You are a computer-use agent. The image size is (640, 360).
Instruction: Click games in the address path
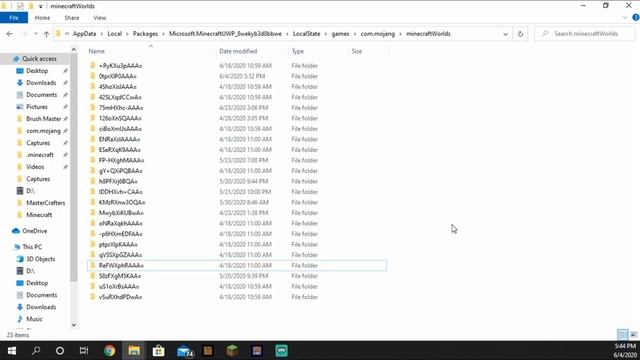pos(340,34)
